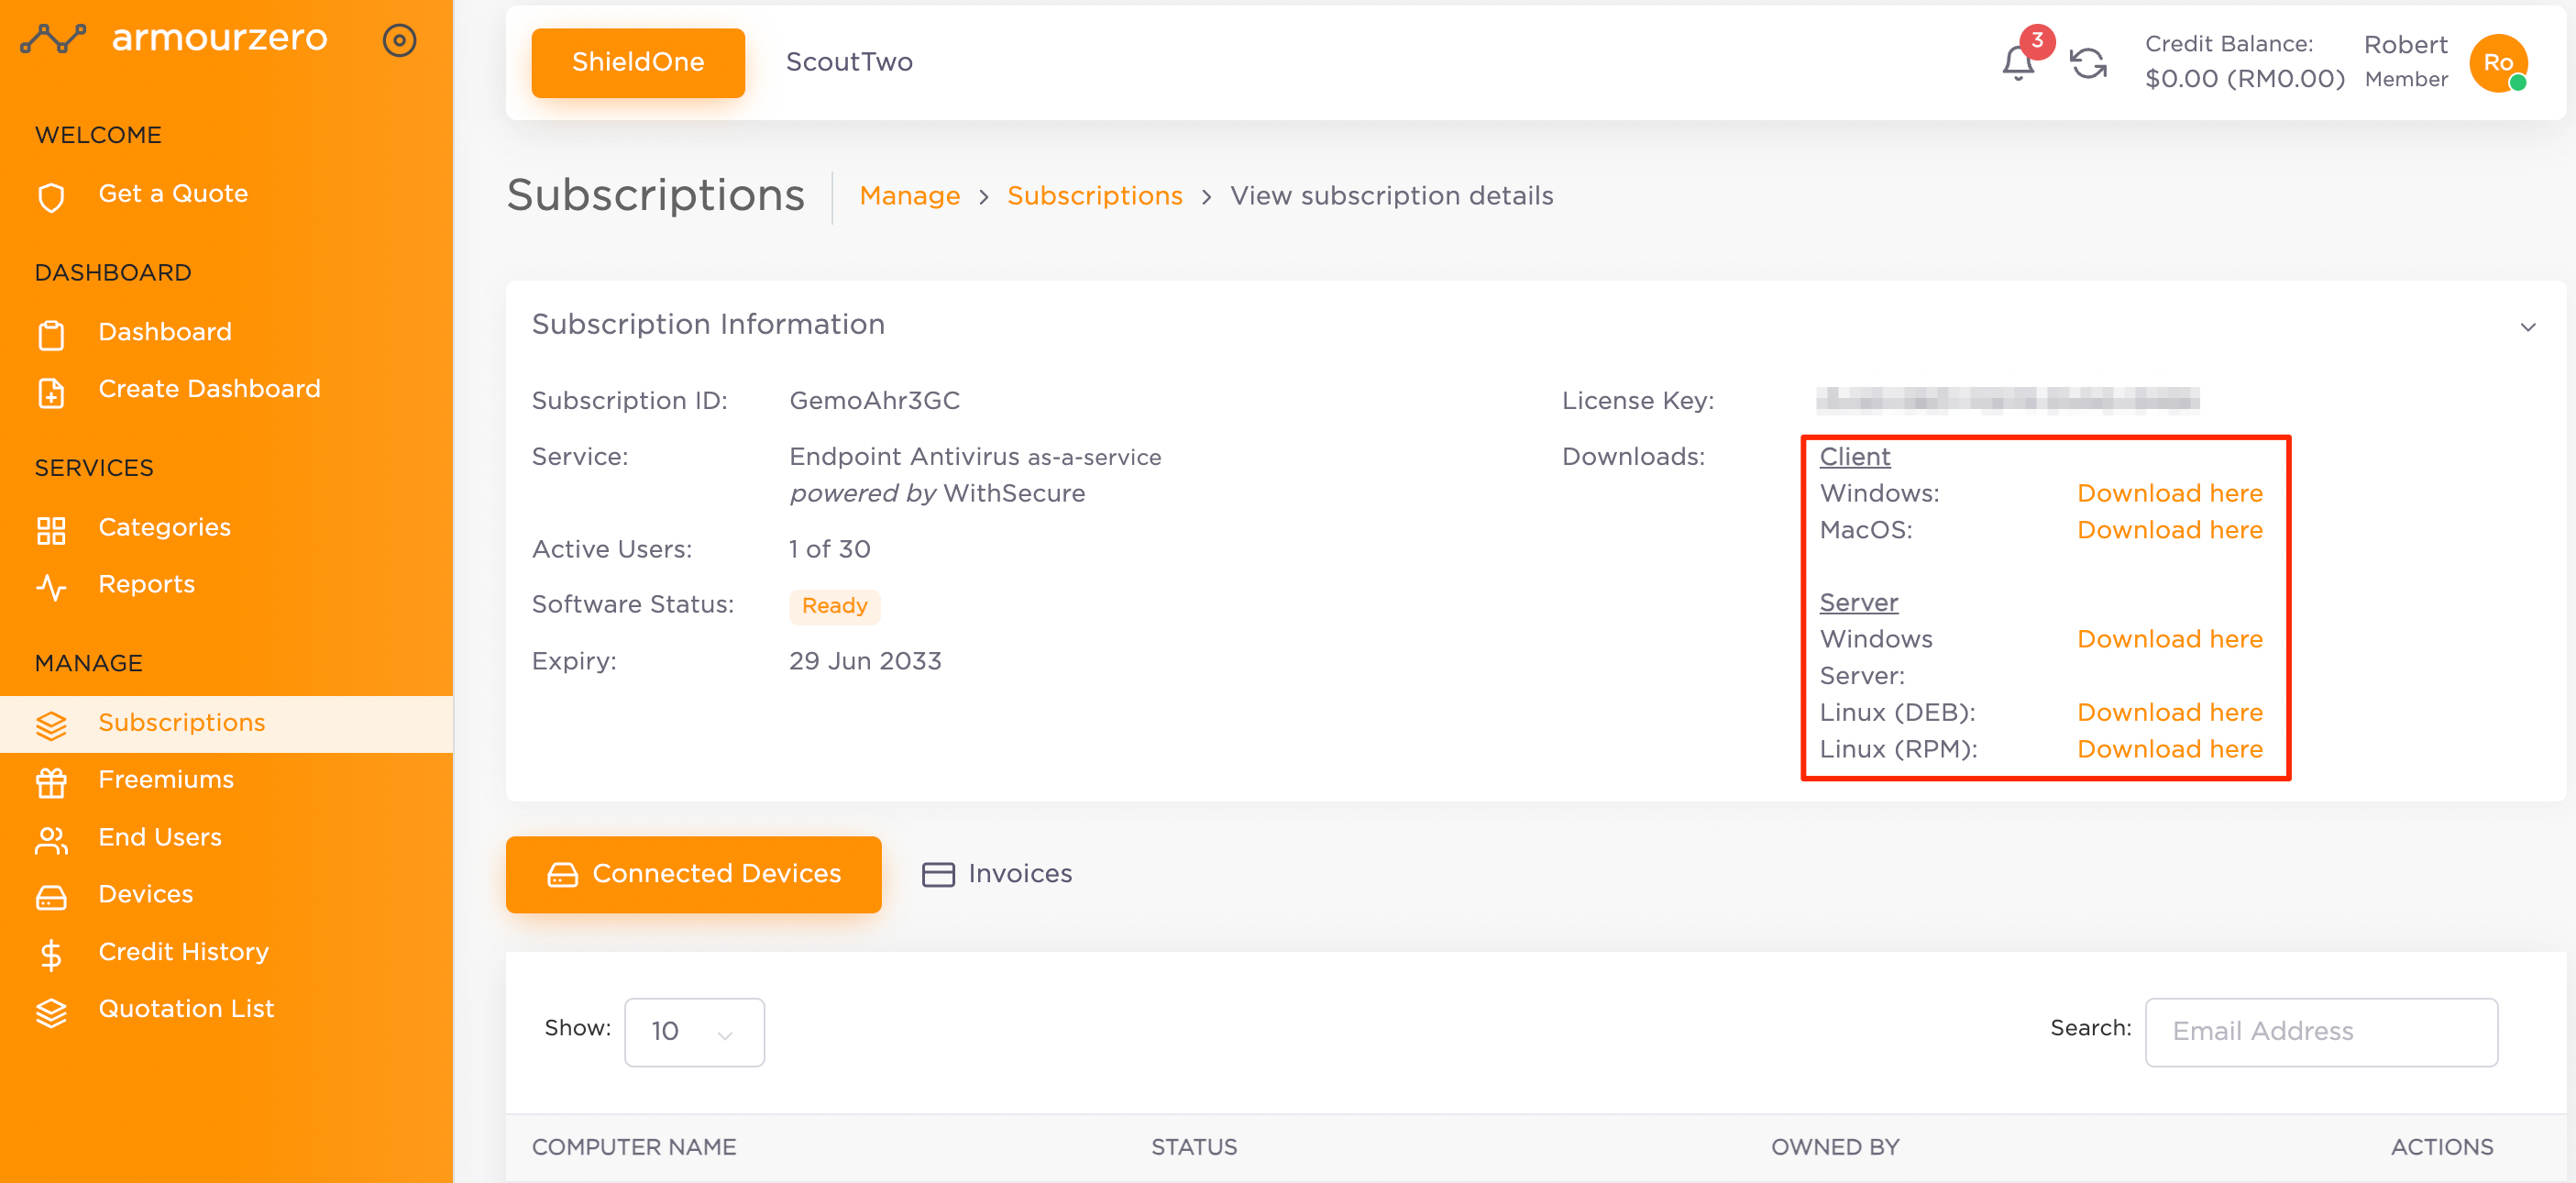Click the Connected Devices drive icon
The width and height of the screenshot is (2576, 1183).
point(562,874)
